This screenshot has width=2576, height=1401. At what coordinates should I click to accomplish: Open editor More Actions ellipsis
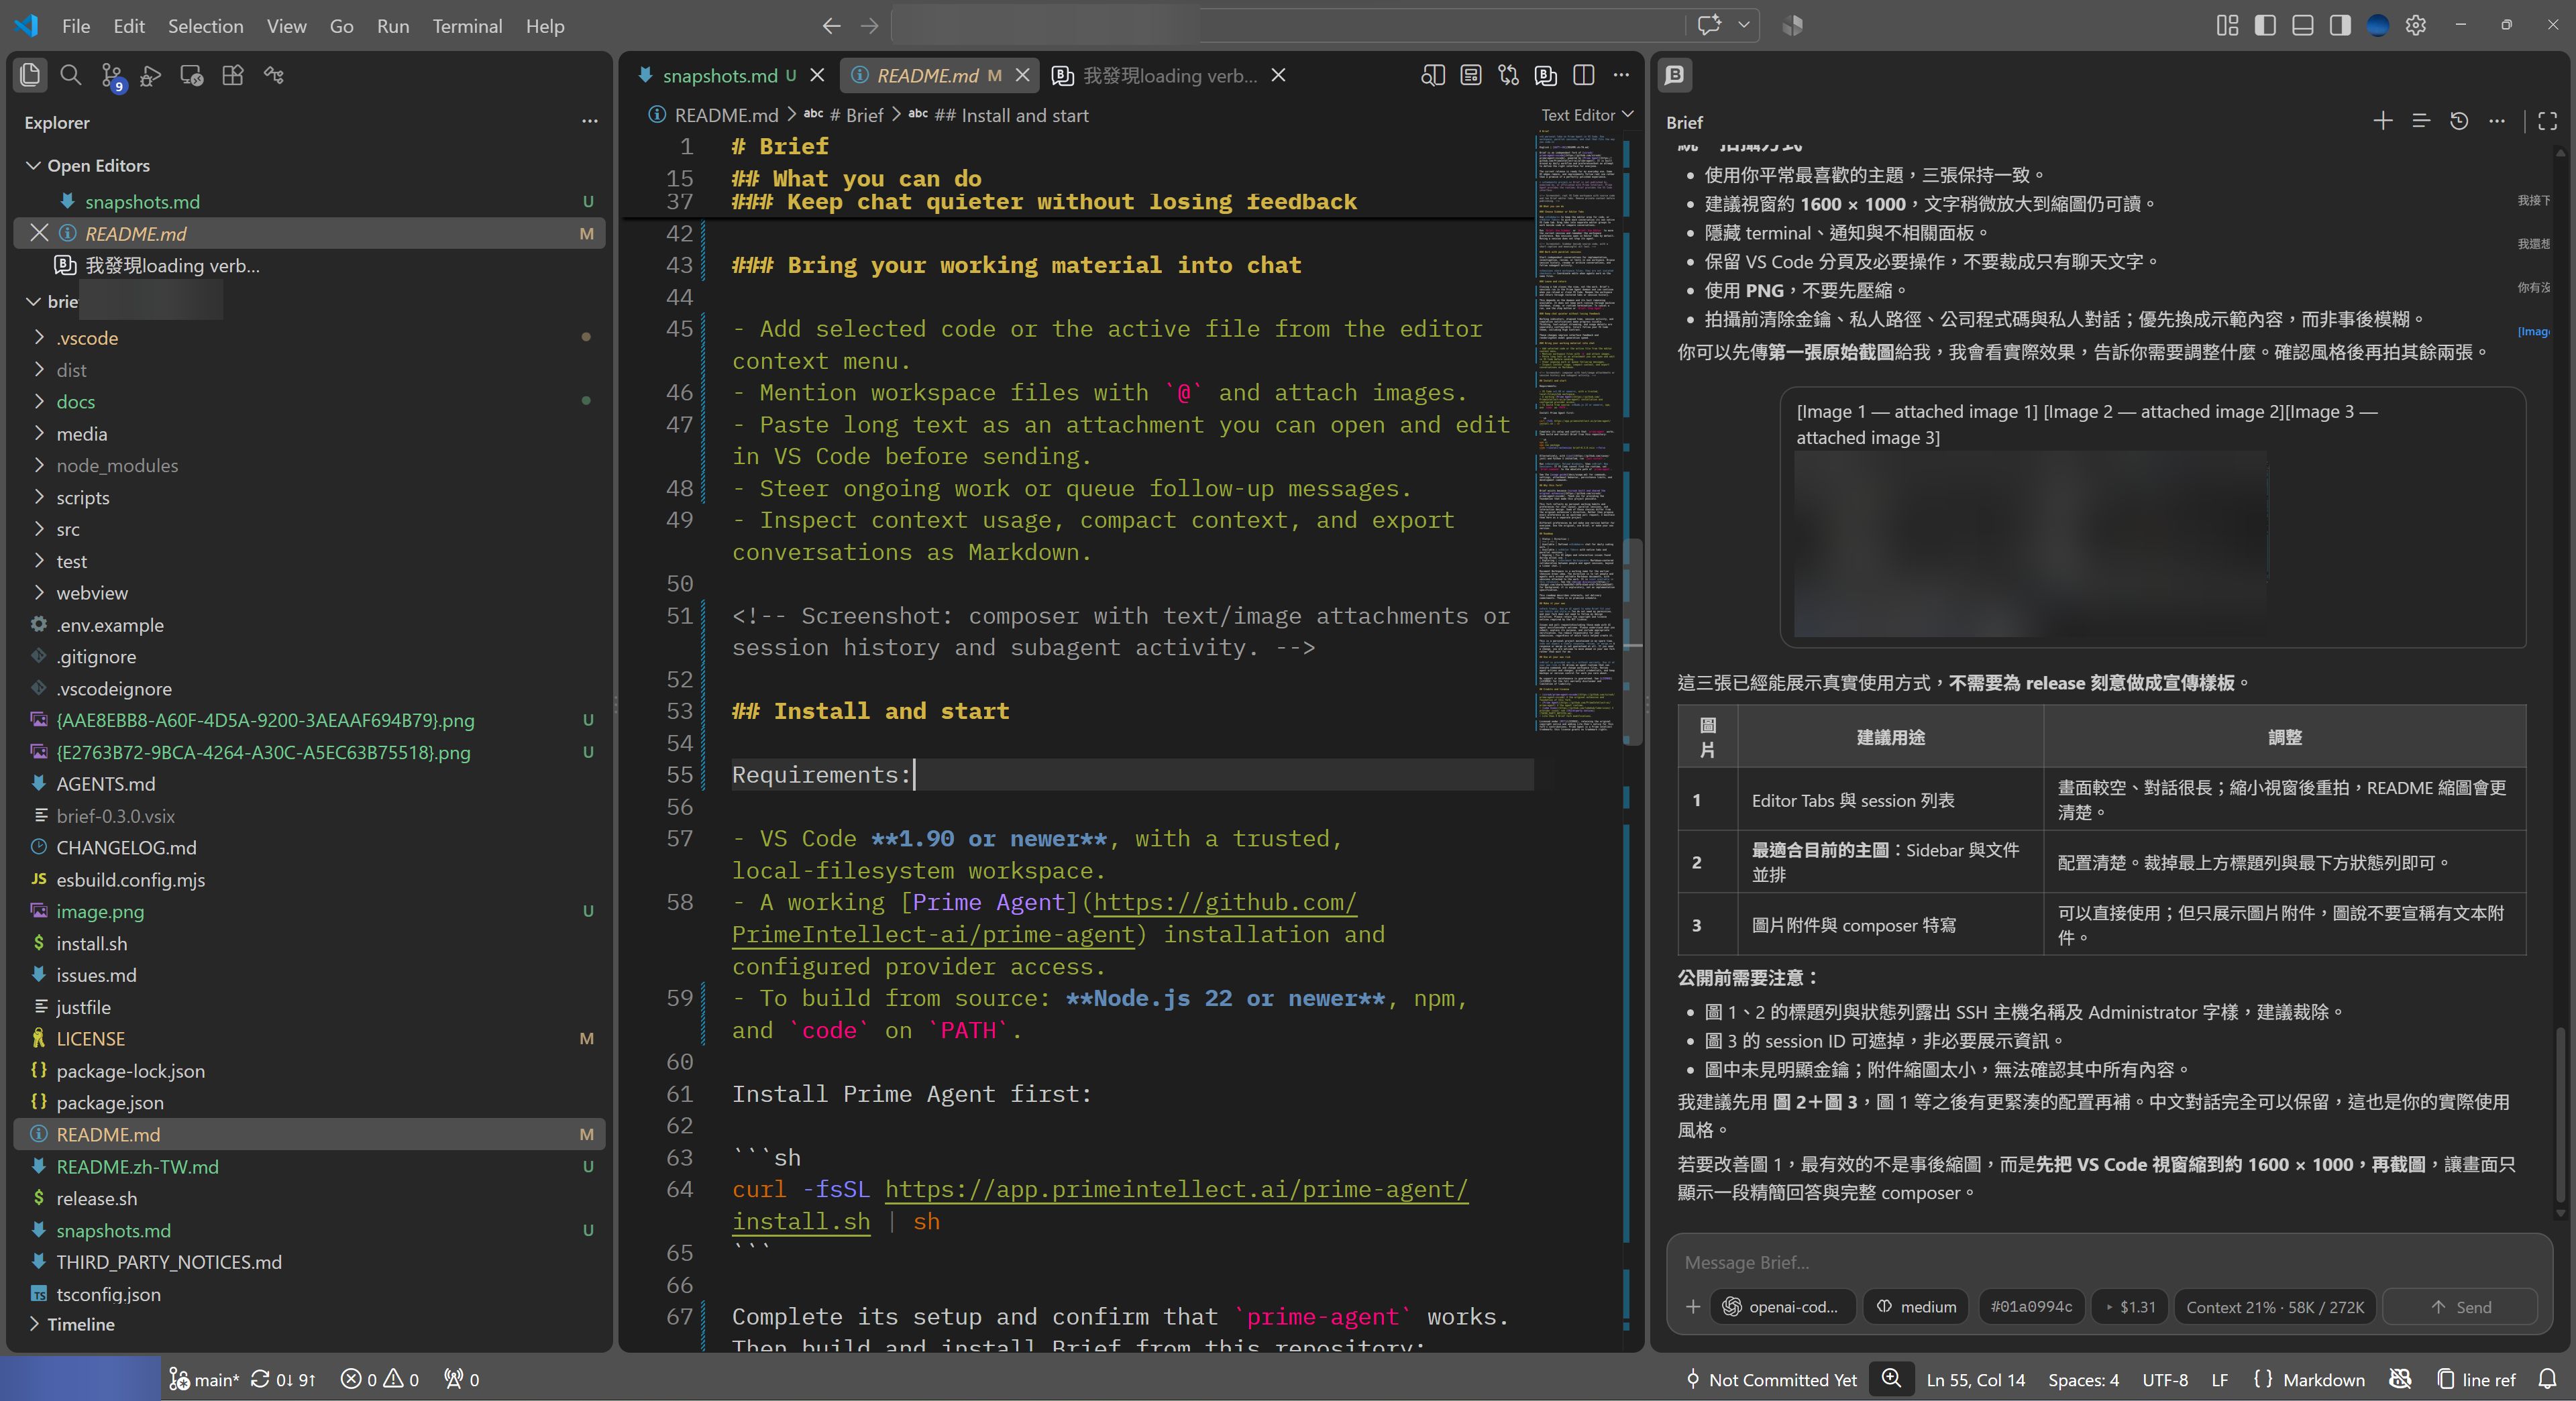coord(1621,75)
